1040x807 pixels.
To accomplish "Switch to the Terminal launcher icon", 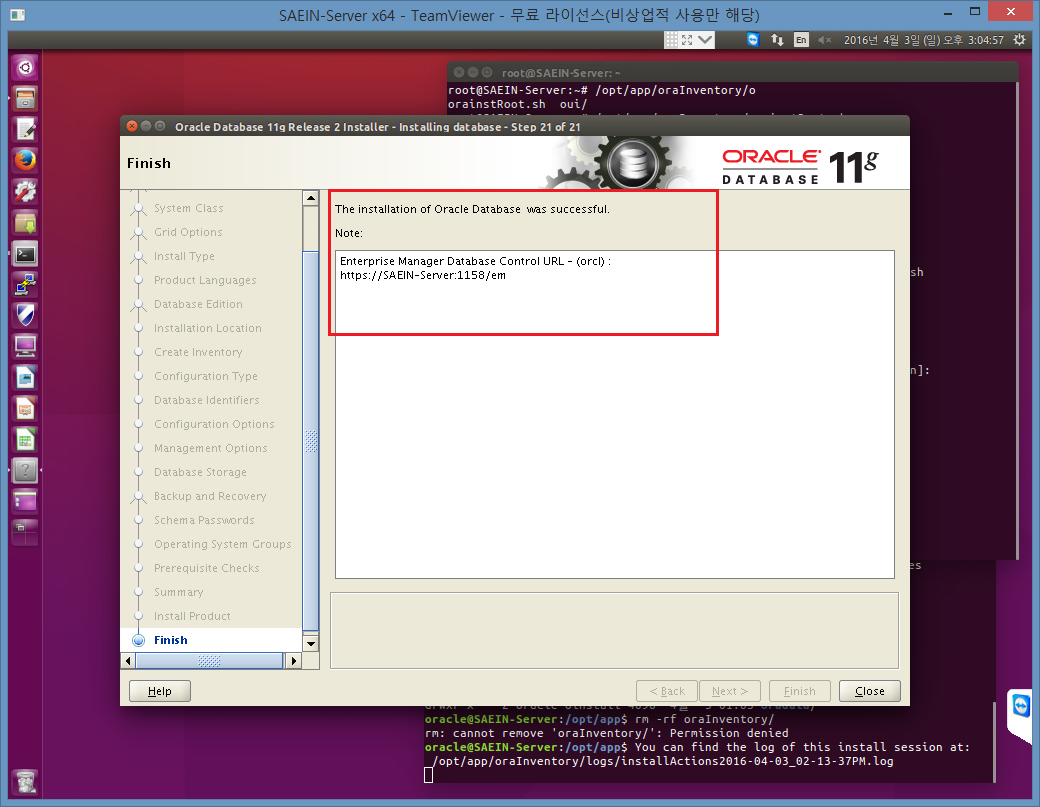I will coord(25,254).
